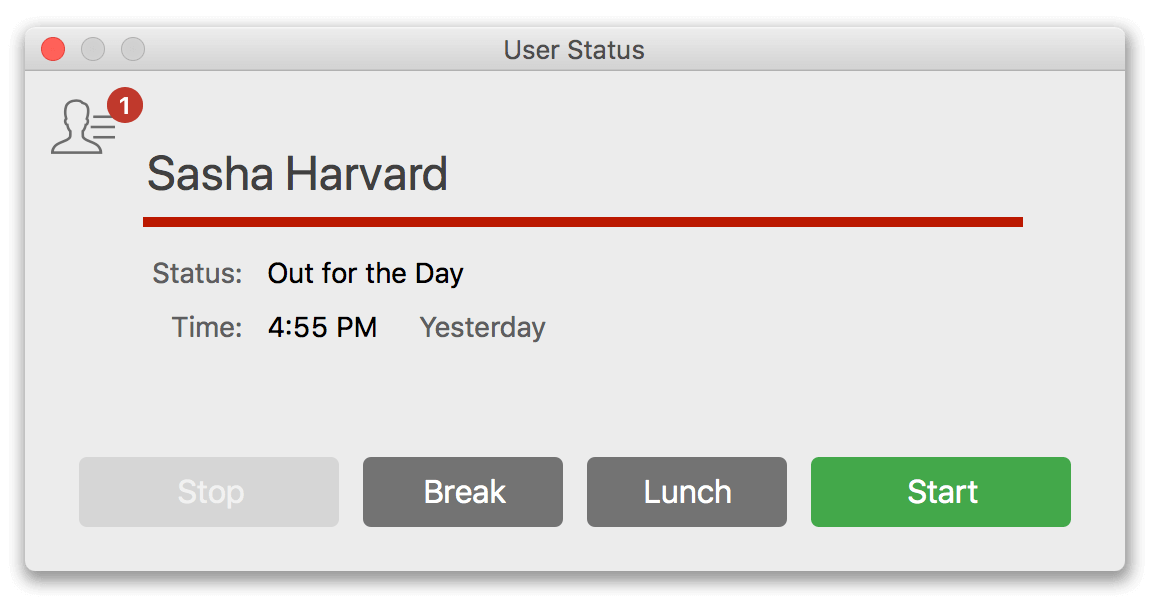Click the gray zoom window button
The width and height of the screenshot is (1154, 598).
tap(132, 49)
